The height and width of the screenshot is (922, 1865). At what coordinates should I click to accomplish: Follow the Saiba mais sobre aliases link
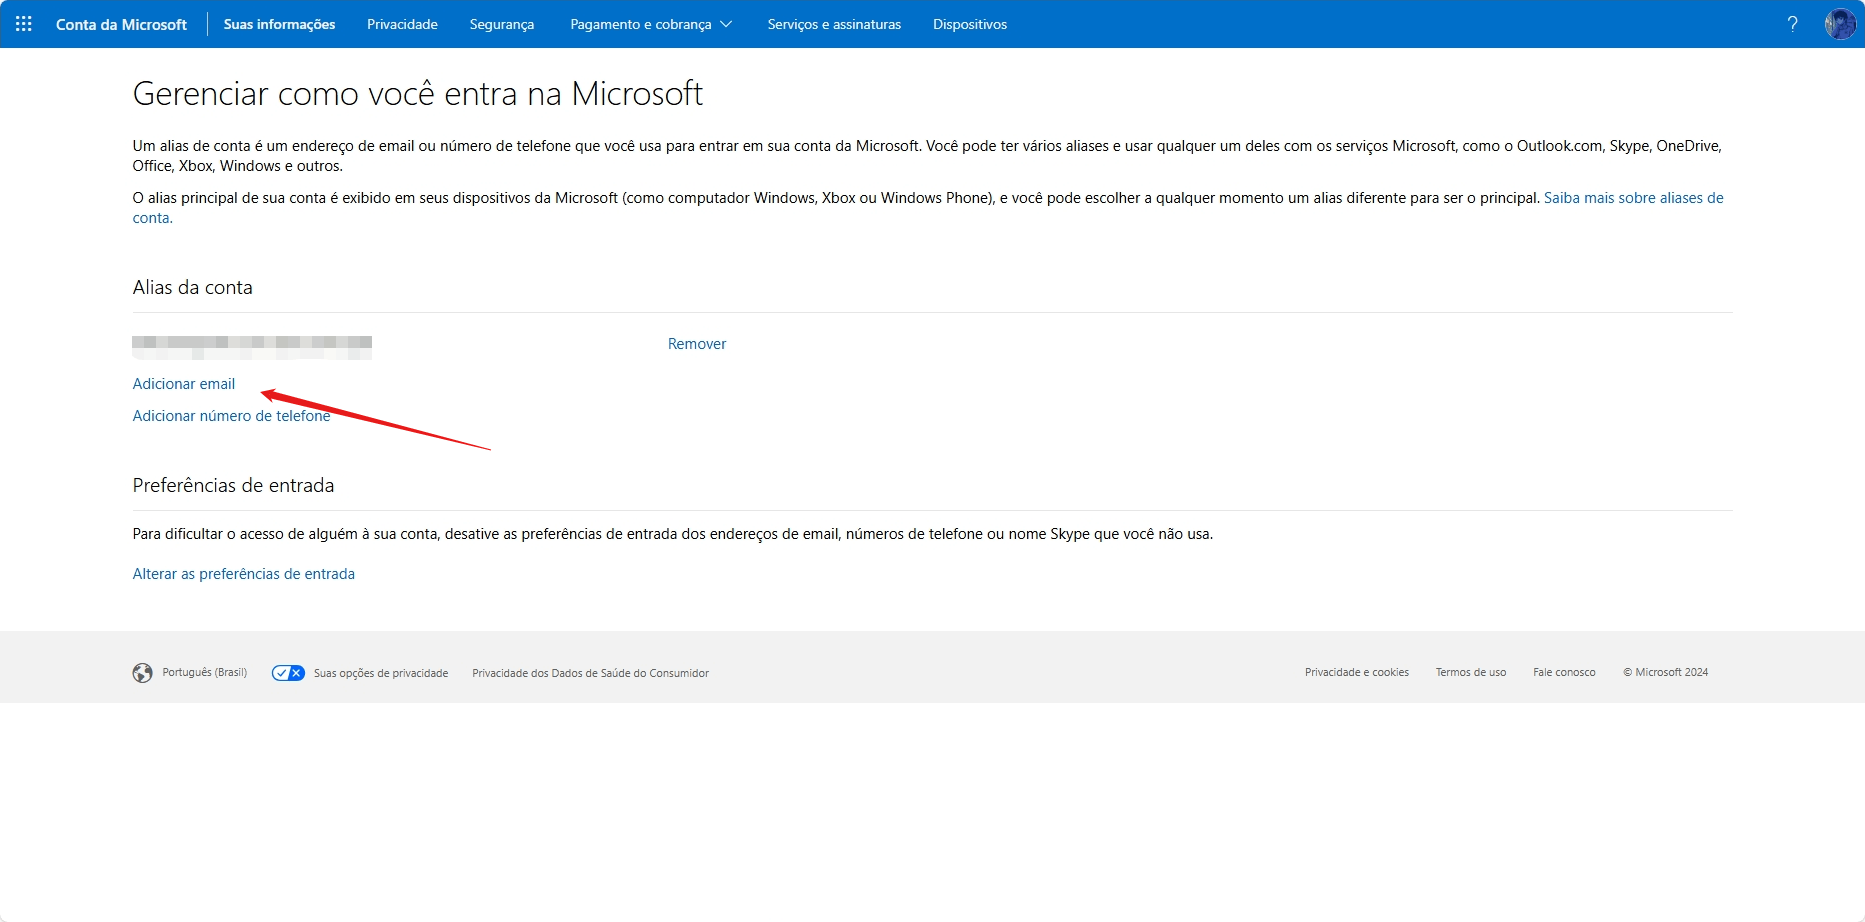pyautogui.click(x=1633, y=198)
